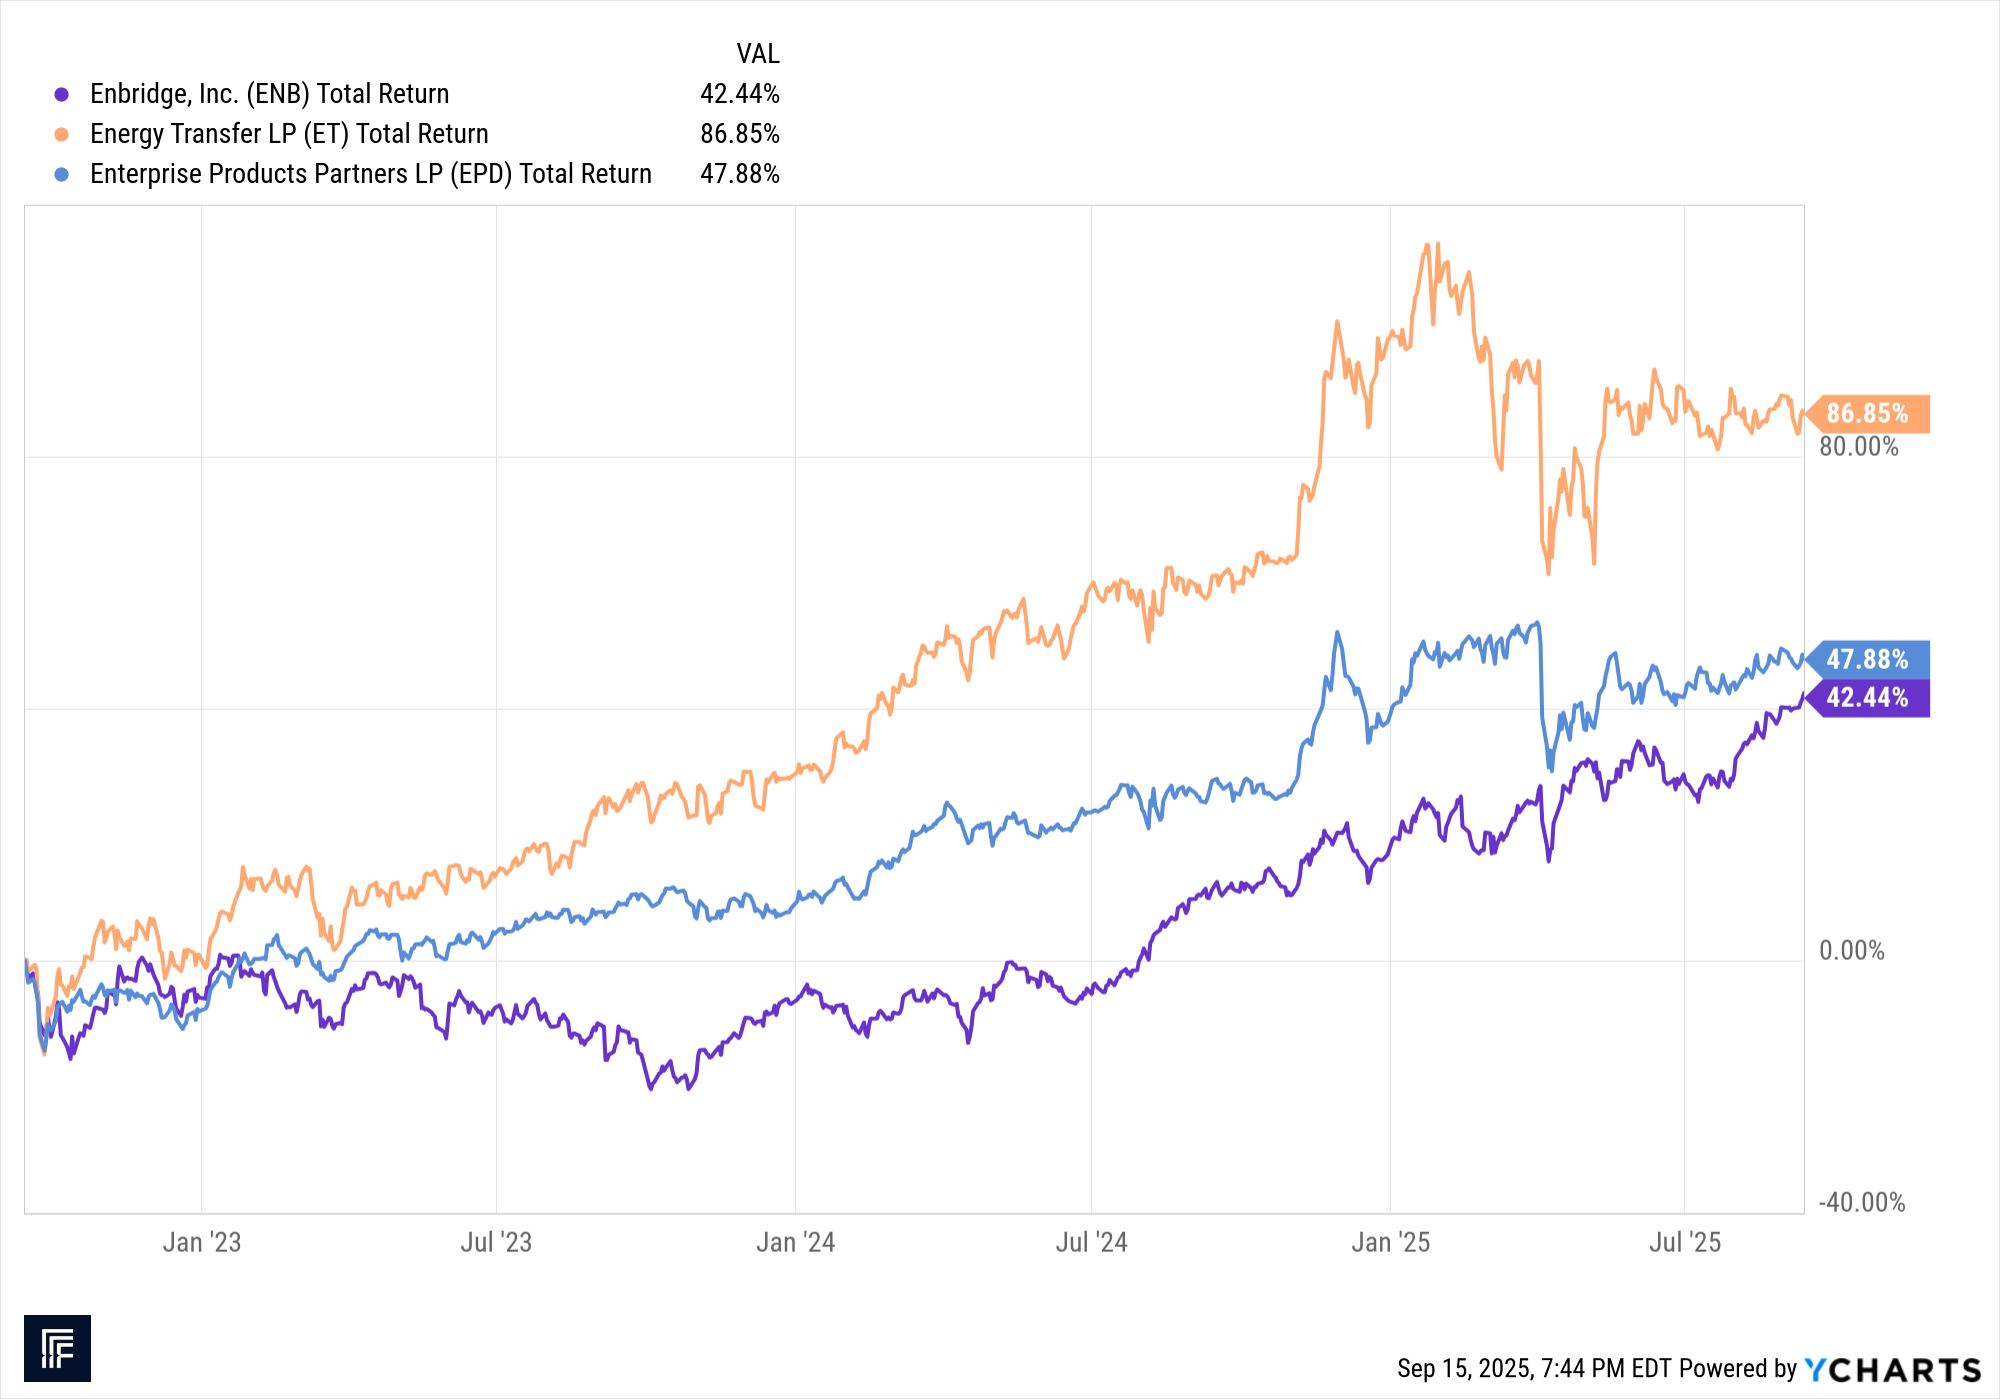The height and width of the screenshot is (1399, 2000).
Task: Select the Energy Transfer LP (ET) legend label
Action: (x=289, y=134)
